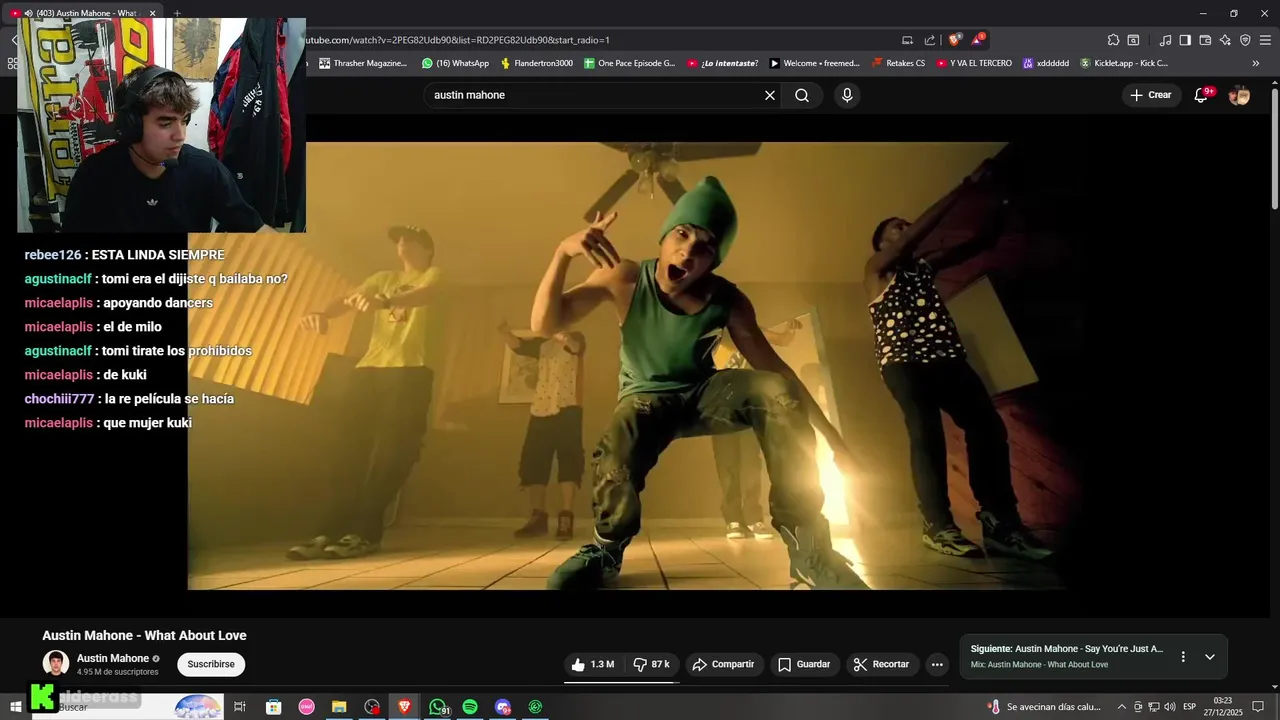
Task: Open the Y VA EL TERCERO bookmark
Action: (x=975, y=63)
